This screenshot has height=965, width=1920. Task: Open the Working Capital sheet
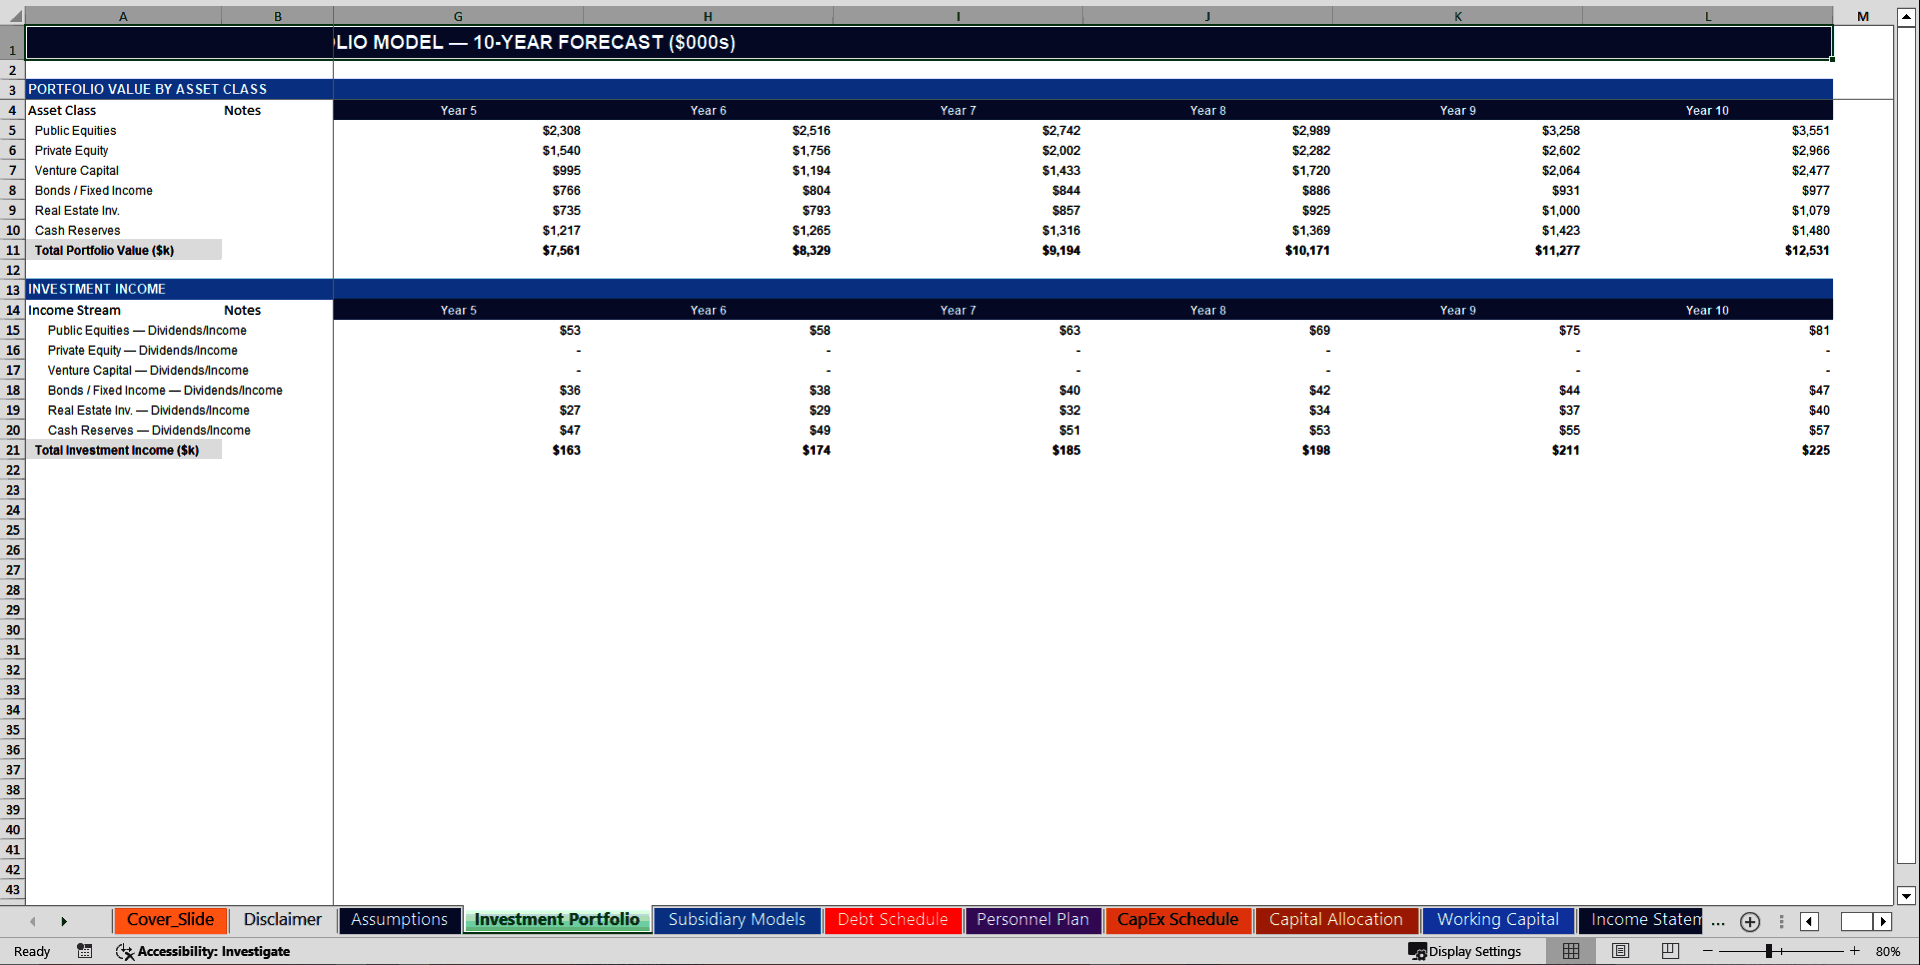1497,920
